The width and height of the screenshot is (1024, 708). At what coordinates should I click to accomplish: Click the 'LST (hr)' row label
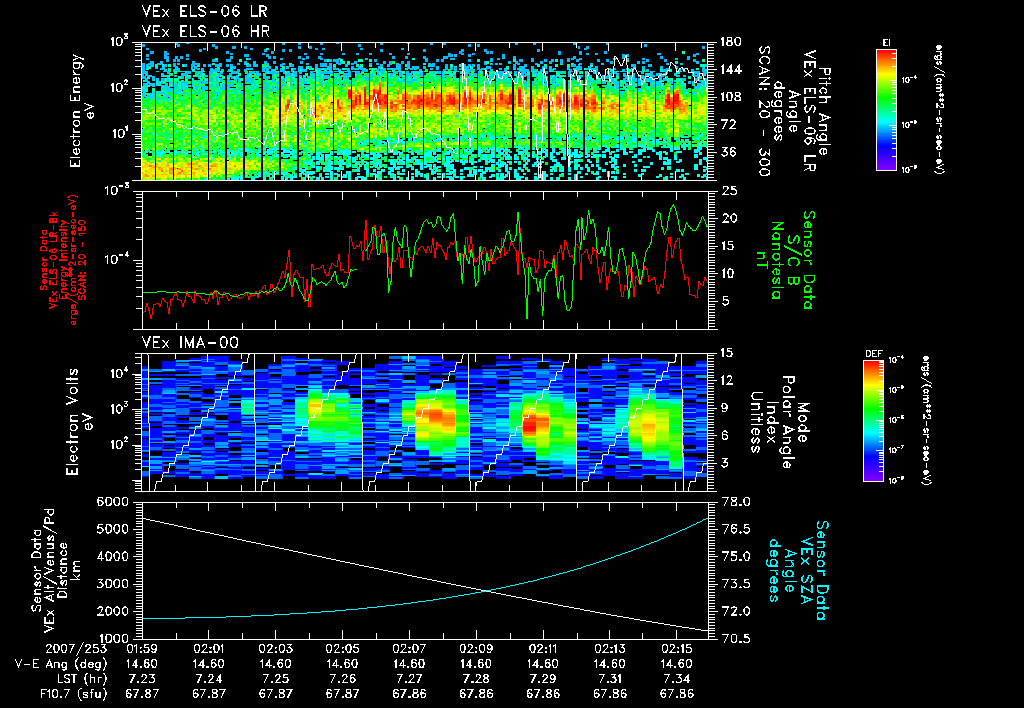(80, 679)
